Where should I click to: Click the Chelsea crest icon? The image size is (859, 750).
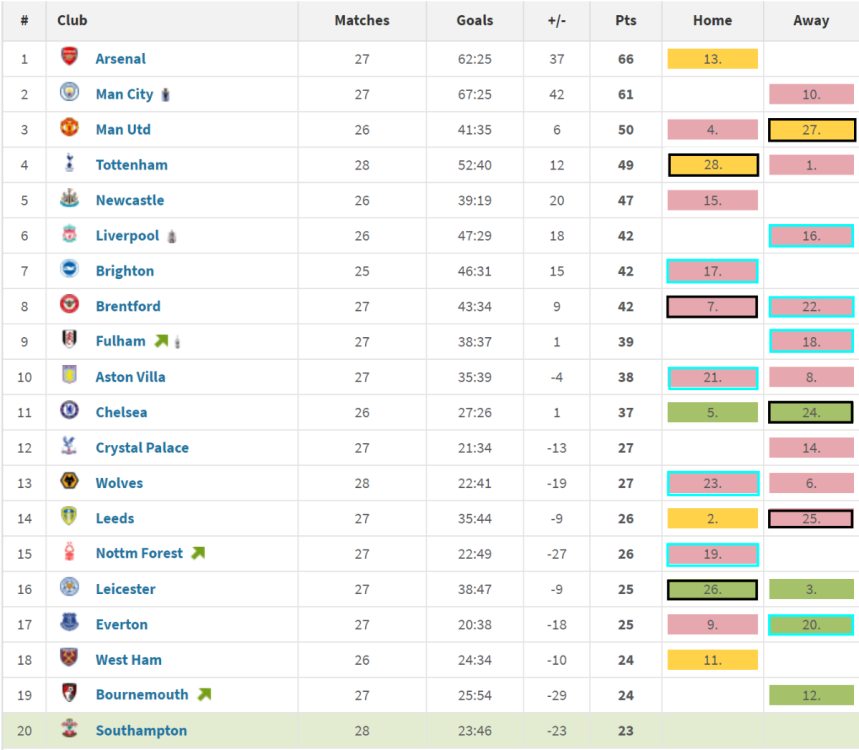[x=70, y=411]
